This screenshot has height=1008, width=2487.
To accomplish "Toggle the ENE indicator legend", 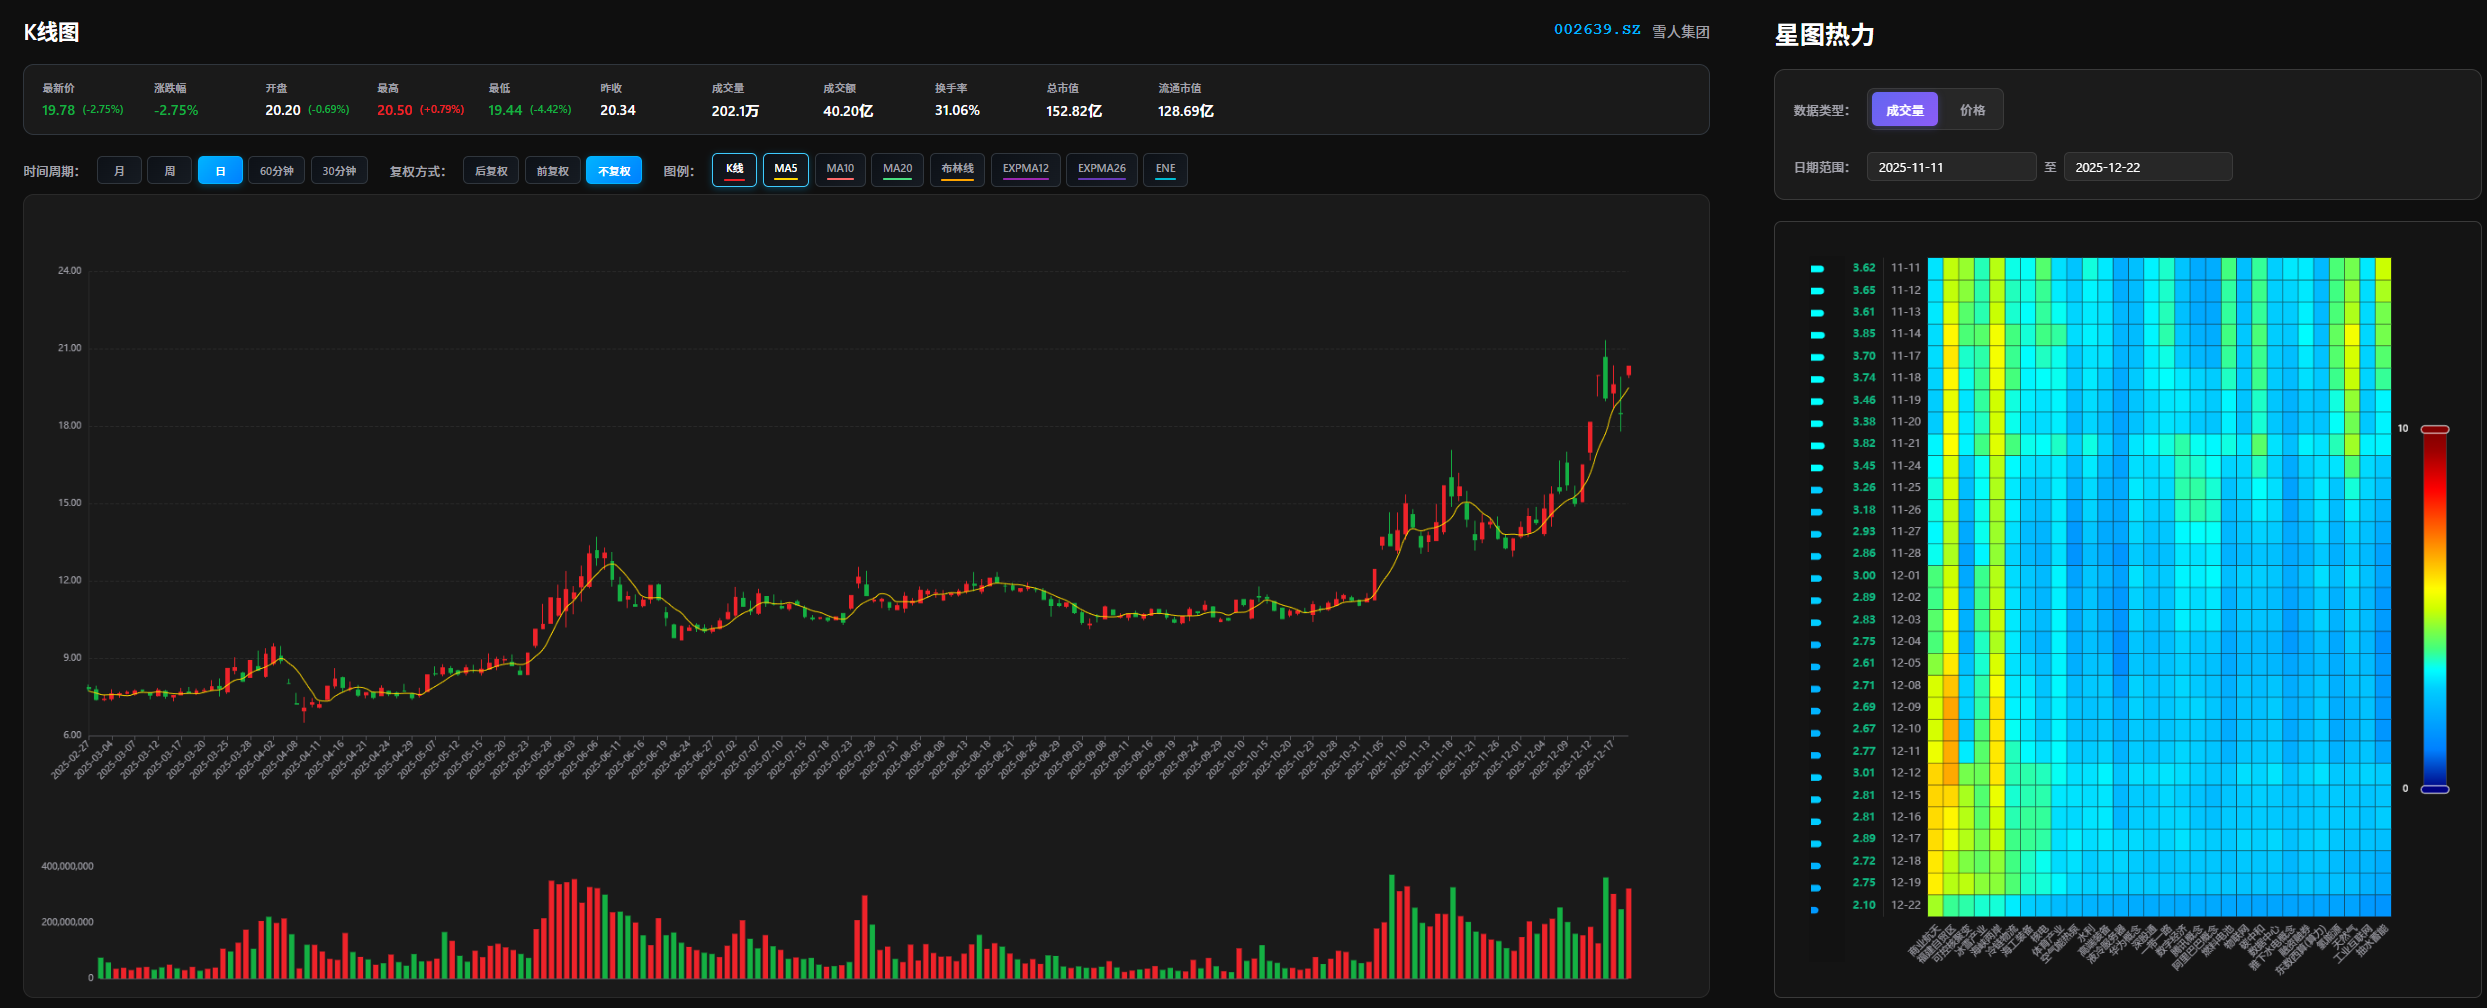I will click(1165, 169).
